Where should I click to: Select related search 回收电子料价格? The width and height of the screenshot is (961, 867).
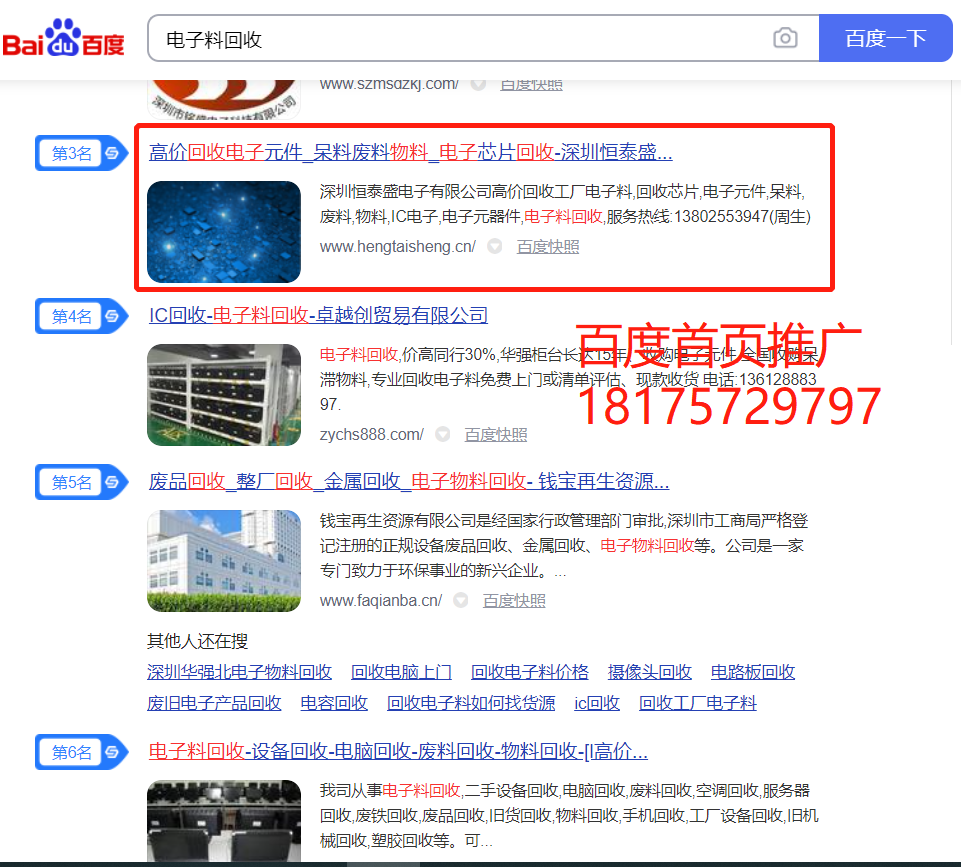[x=530, y=672]
